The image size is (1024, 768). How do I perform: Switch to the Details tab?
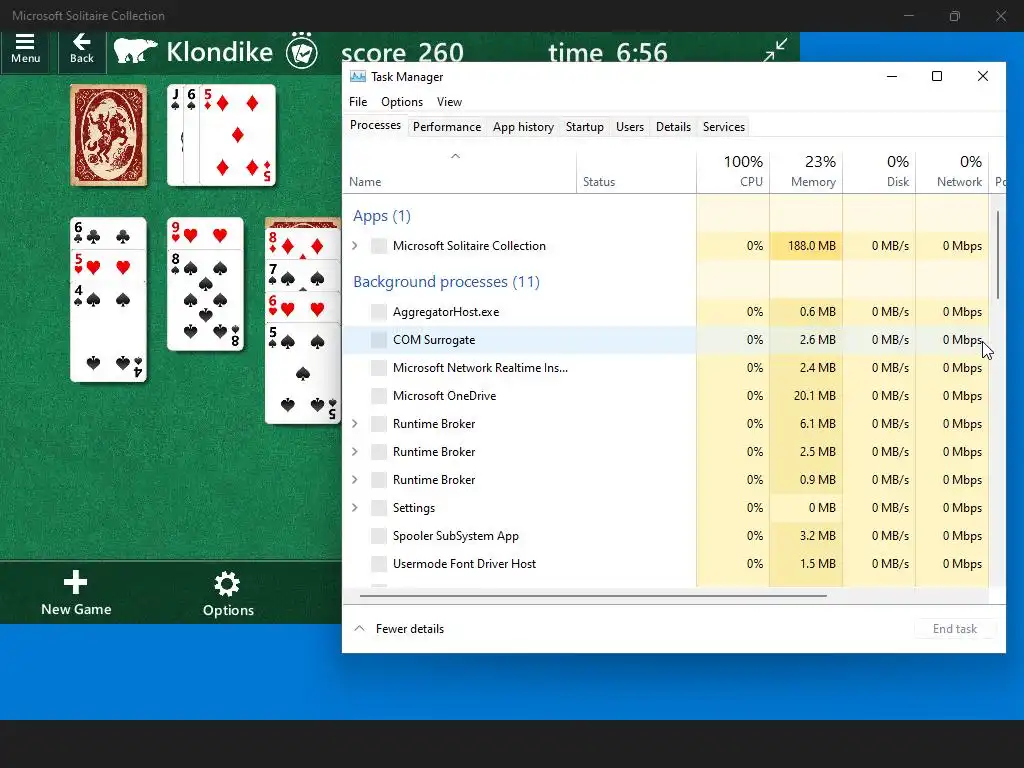click(673, 127)
